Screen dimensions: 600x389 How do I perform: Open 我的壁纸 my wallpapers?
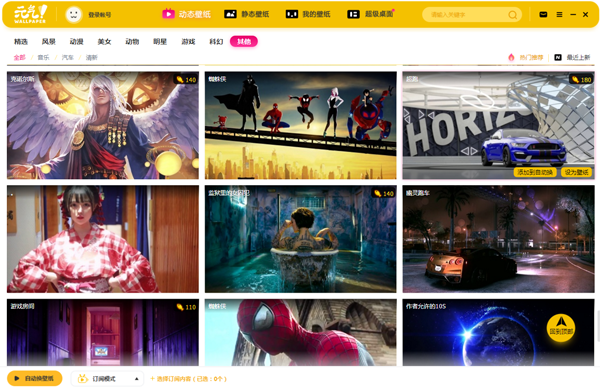tap(308, 14)
